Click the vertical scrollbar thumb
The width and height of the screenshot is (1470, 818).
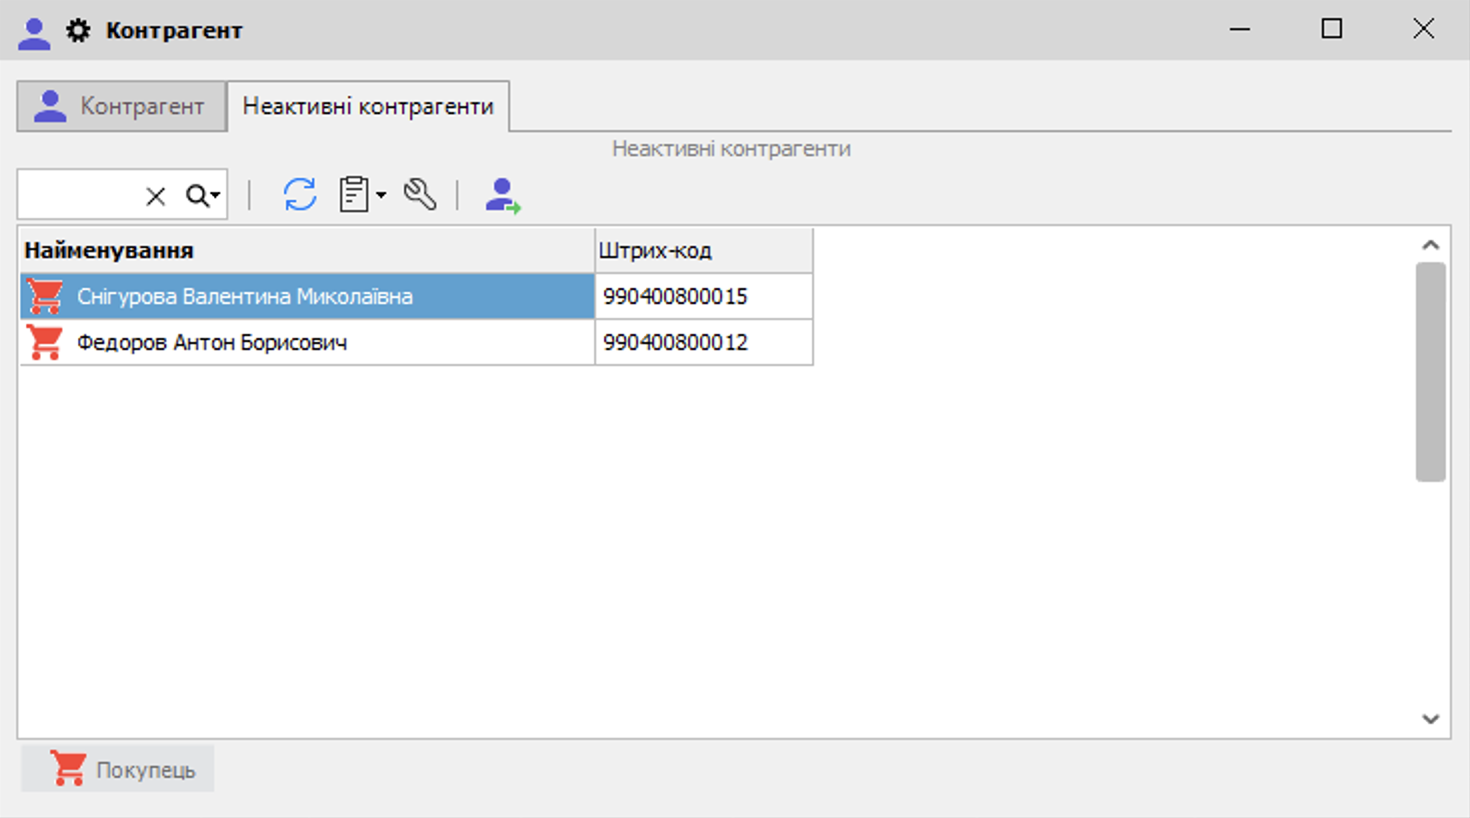coord(1431,372)
